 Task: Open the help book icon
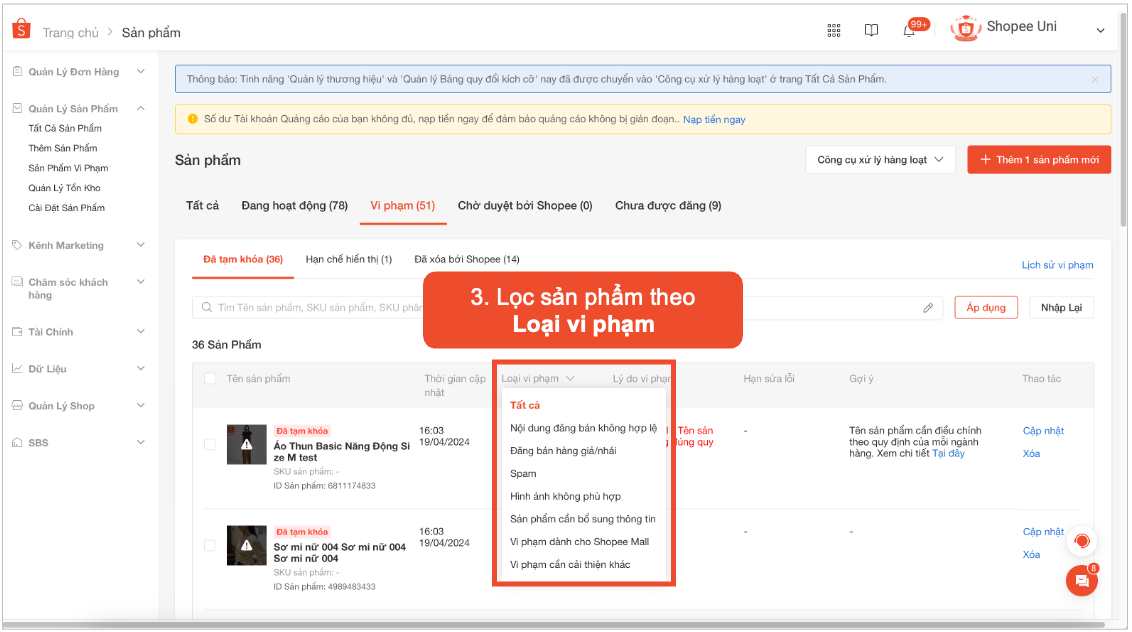tap(871, 30)
